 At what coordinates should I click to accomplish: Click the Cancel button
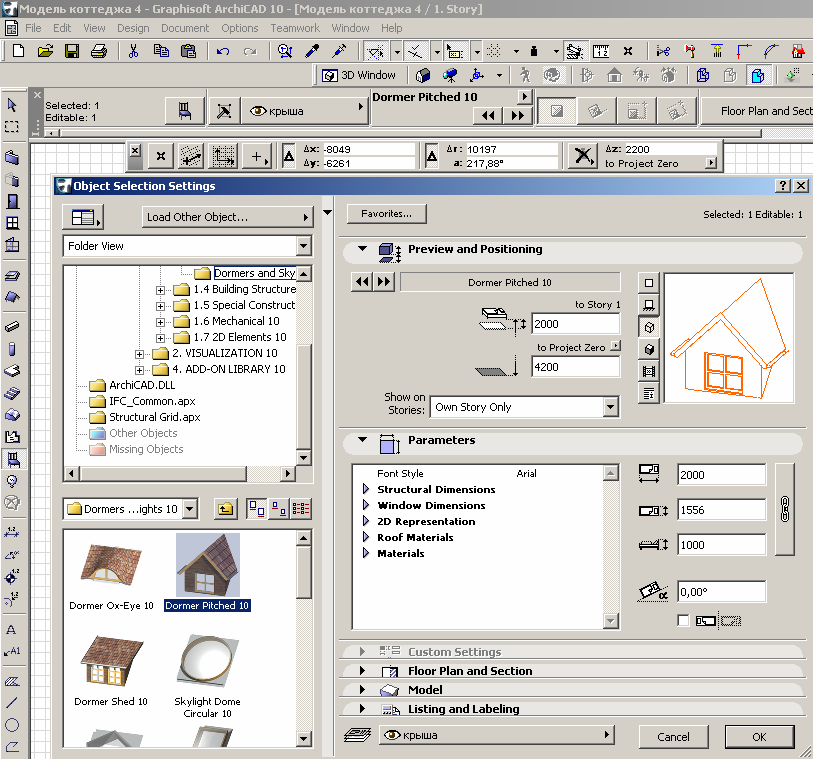pyautogui.click(x=673, y=737)
